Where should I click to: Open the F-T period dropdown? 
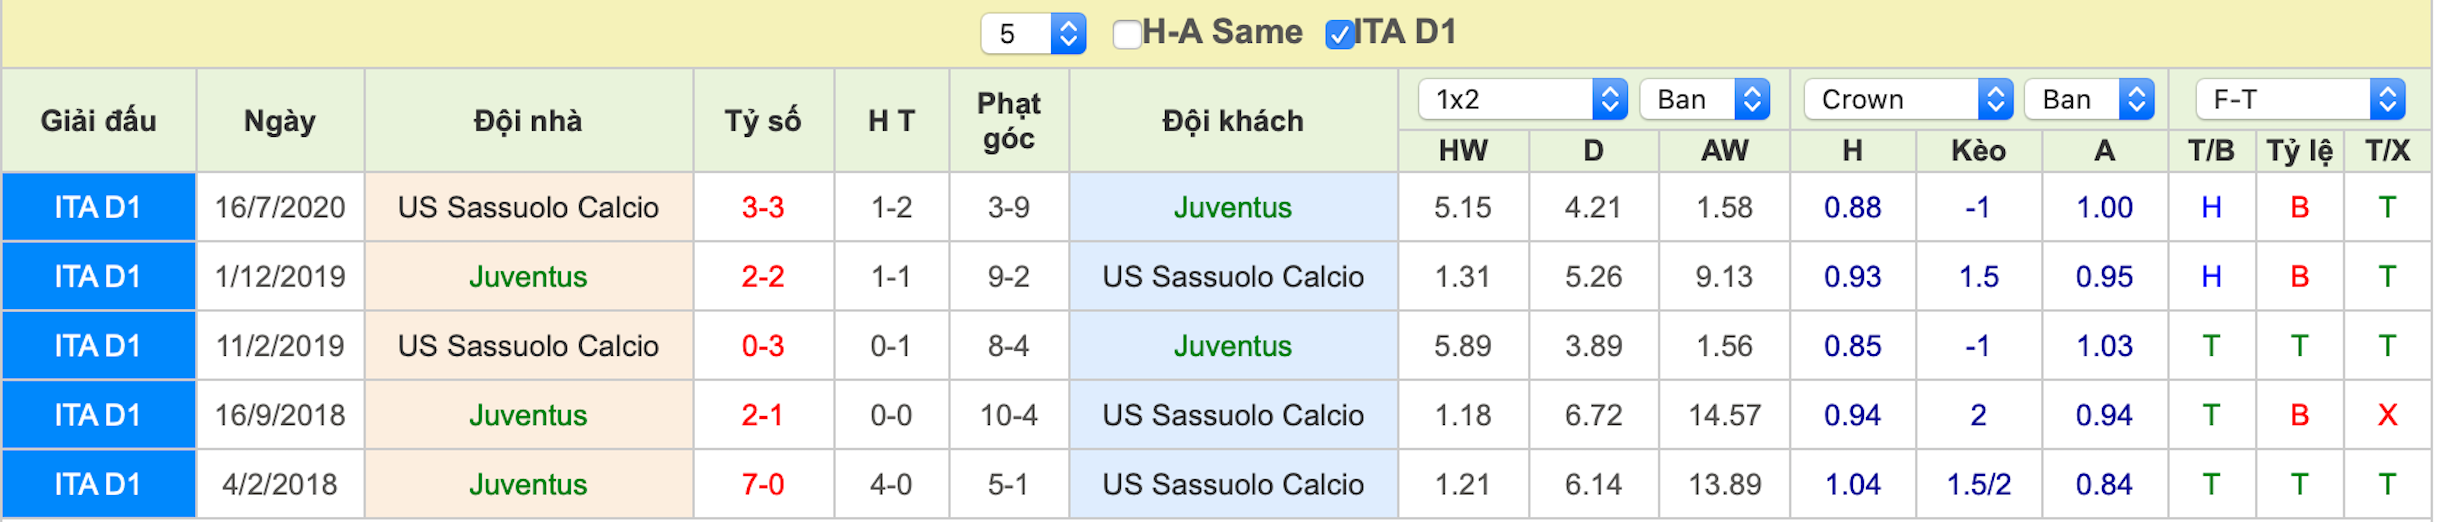pyautogui.click(x=2300, y=99)
